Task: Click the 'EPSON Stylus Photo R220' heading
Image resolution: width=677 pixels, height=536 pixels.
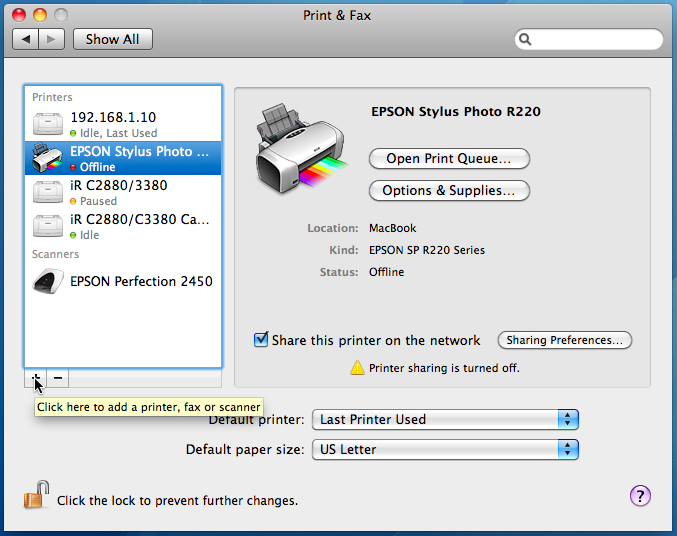Action: pos(456,111)
